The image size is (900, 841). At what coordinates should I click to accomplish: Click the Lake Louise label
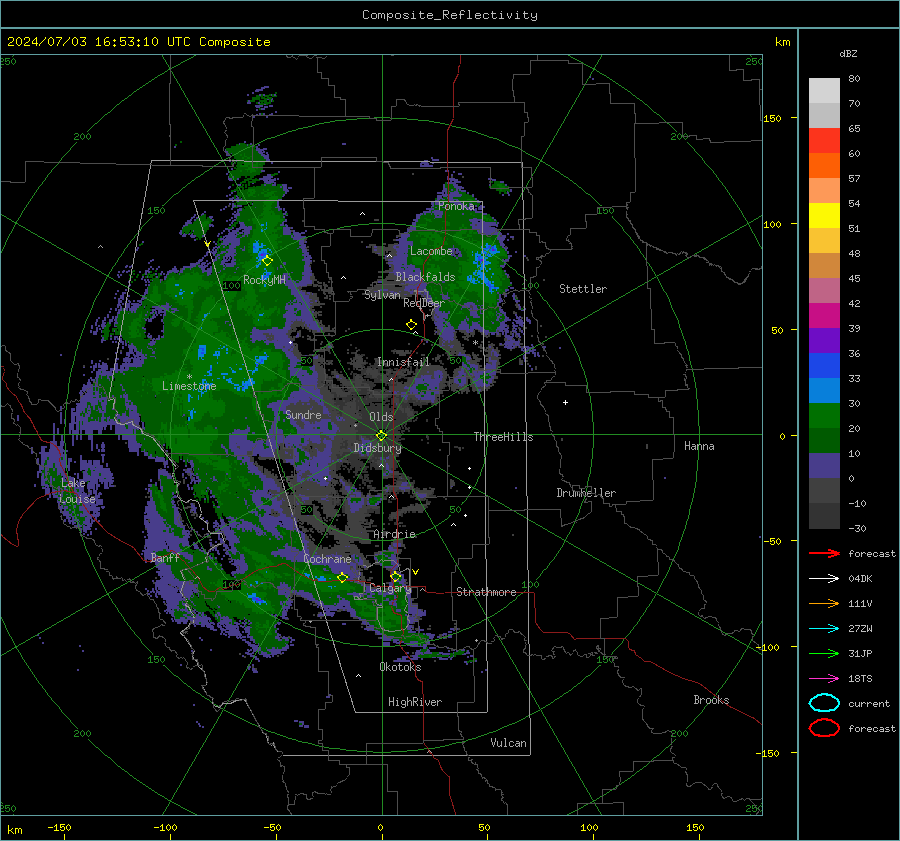point(77,491)
